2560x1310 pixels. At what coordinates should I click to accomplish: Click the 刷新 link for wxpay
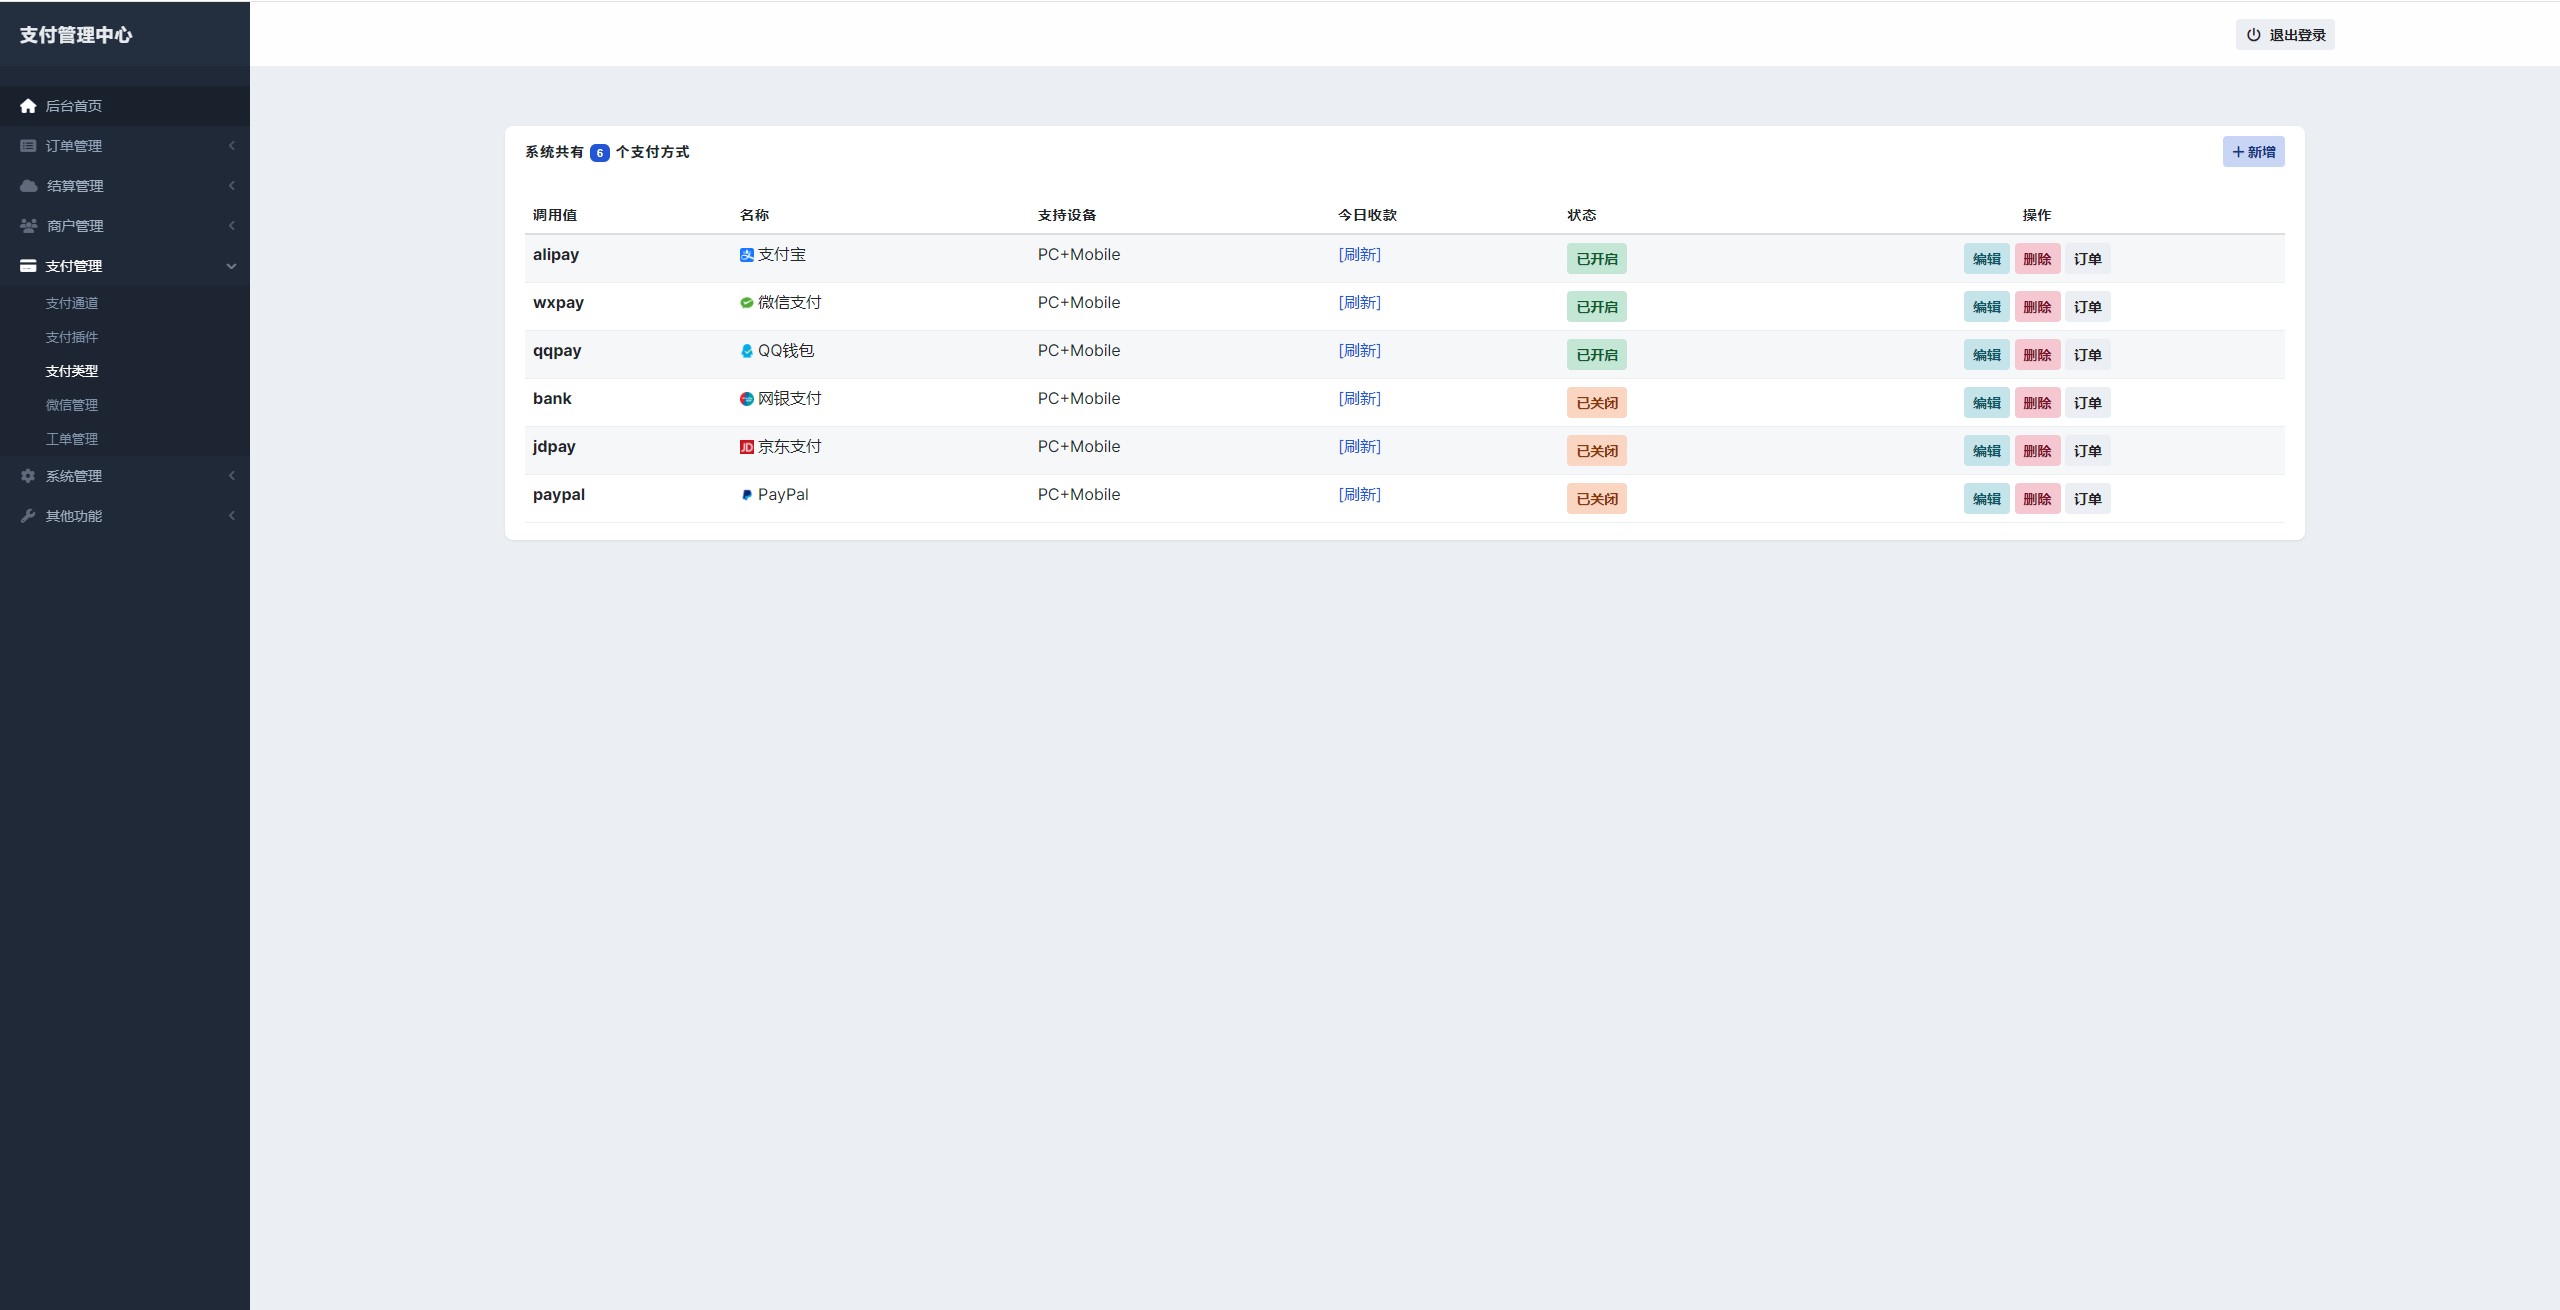(1359, 303)
